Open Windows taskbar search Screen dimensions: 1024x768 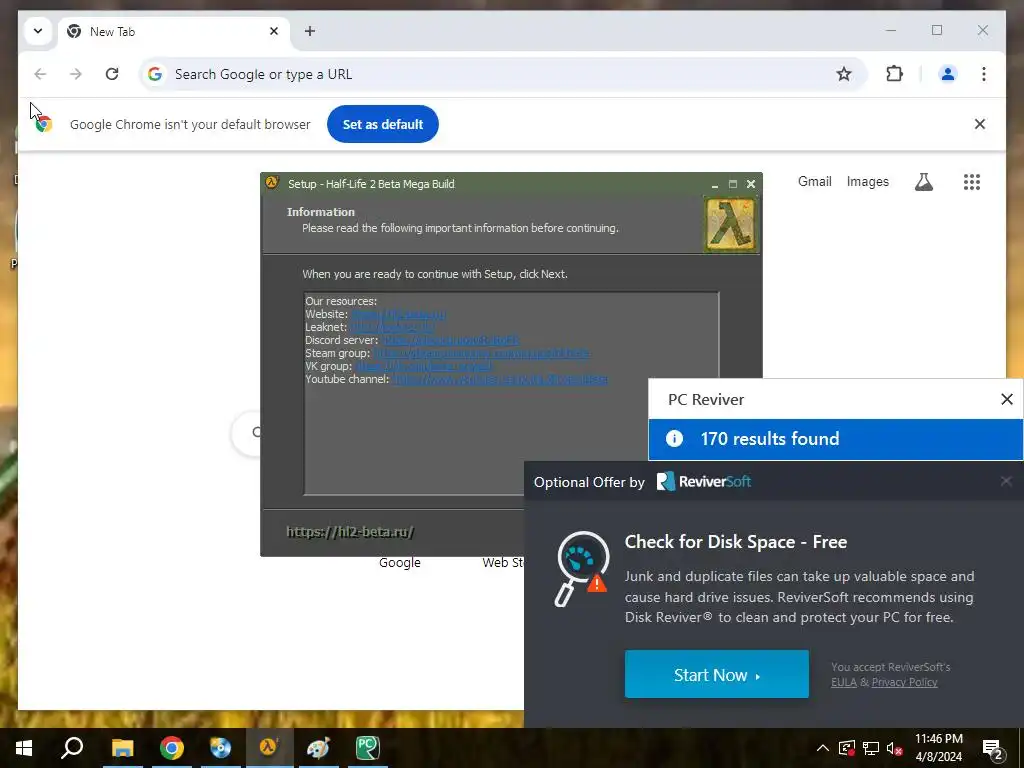point(72,748)
